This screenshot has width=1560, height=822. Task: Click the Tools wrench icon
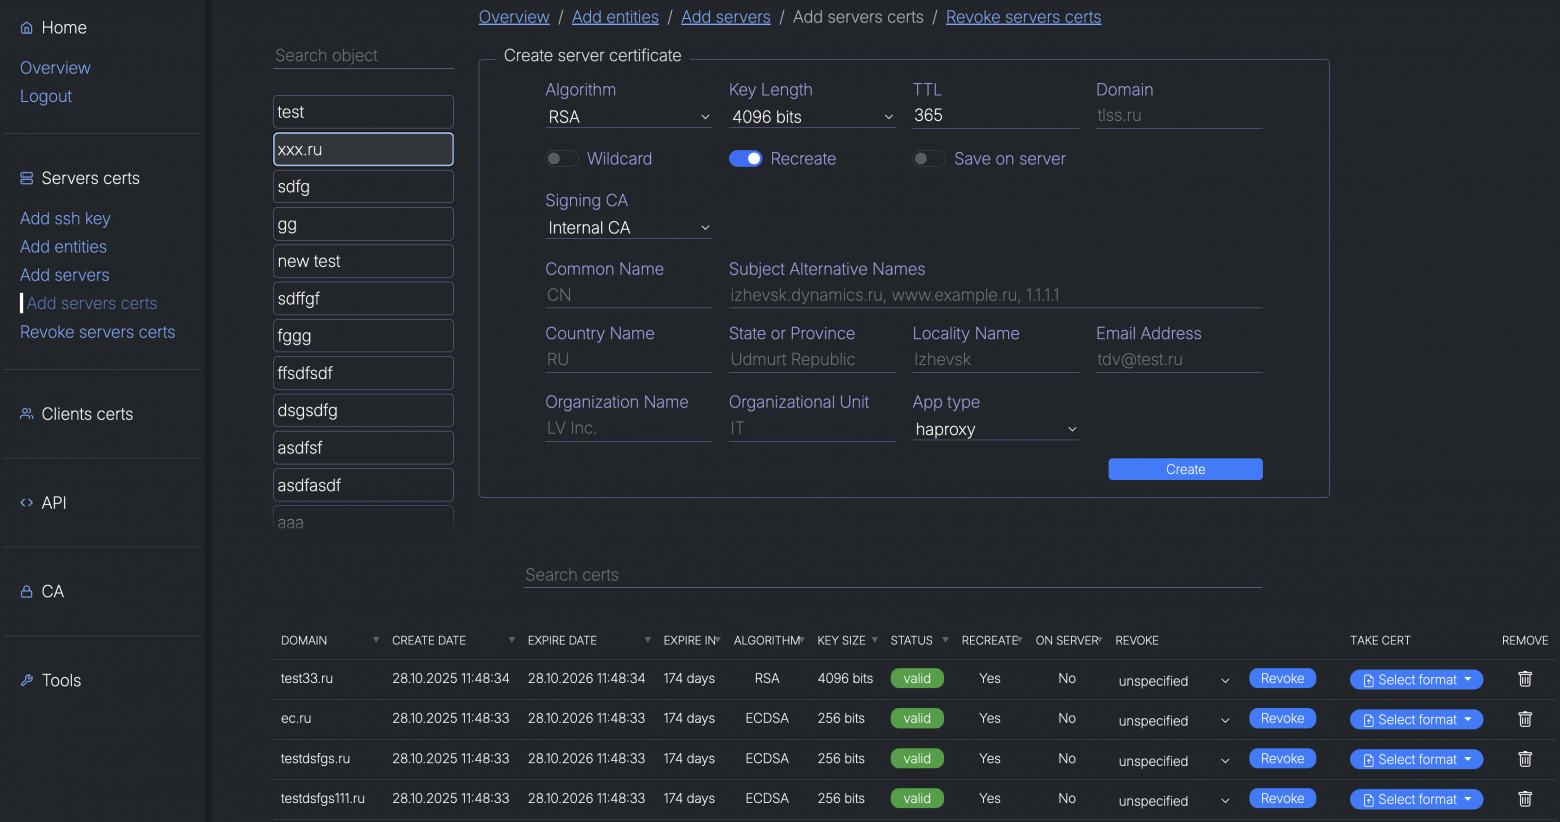tap(27, 680)
